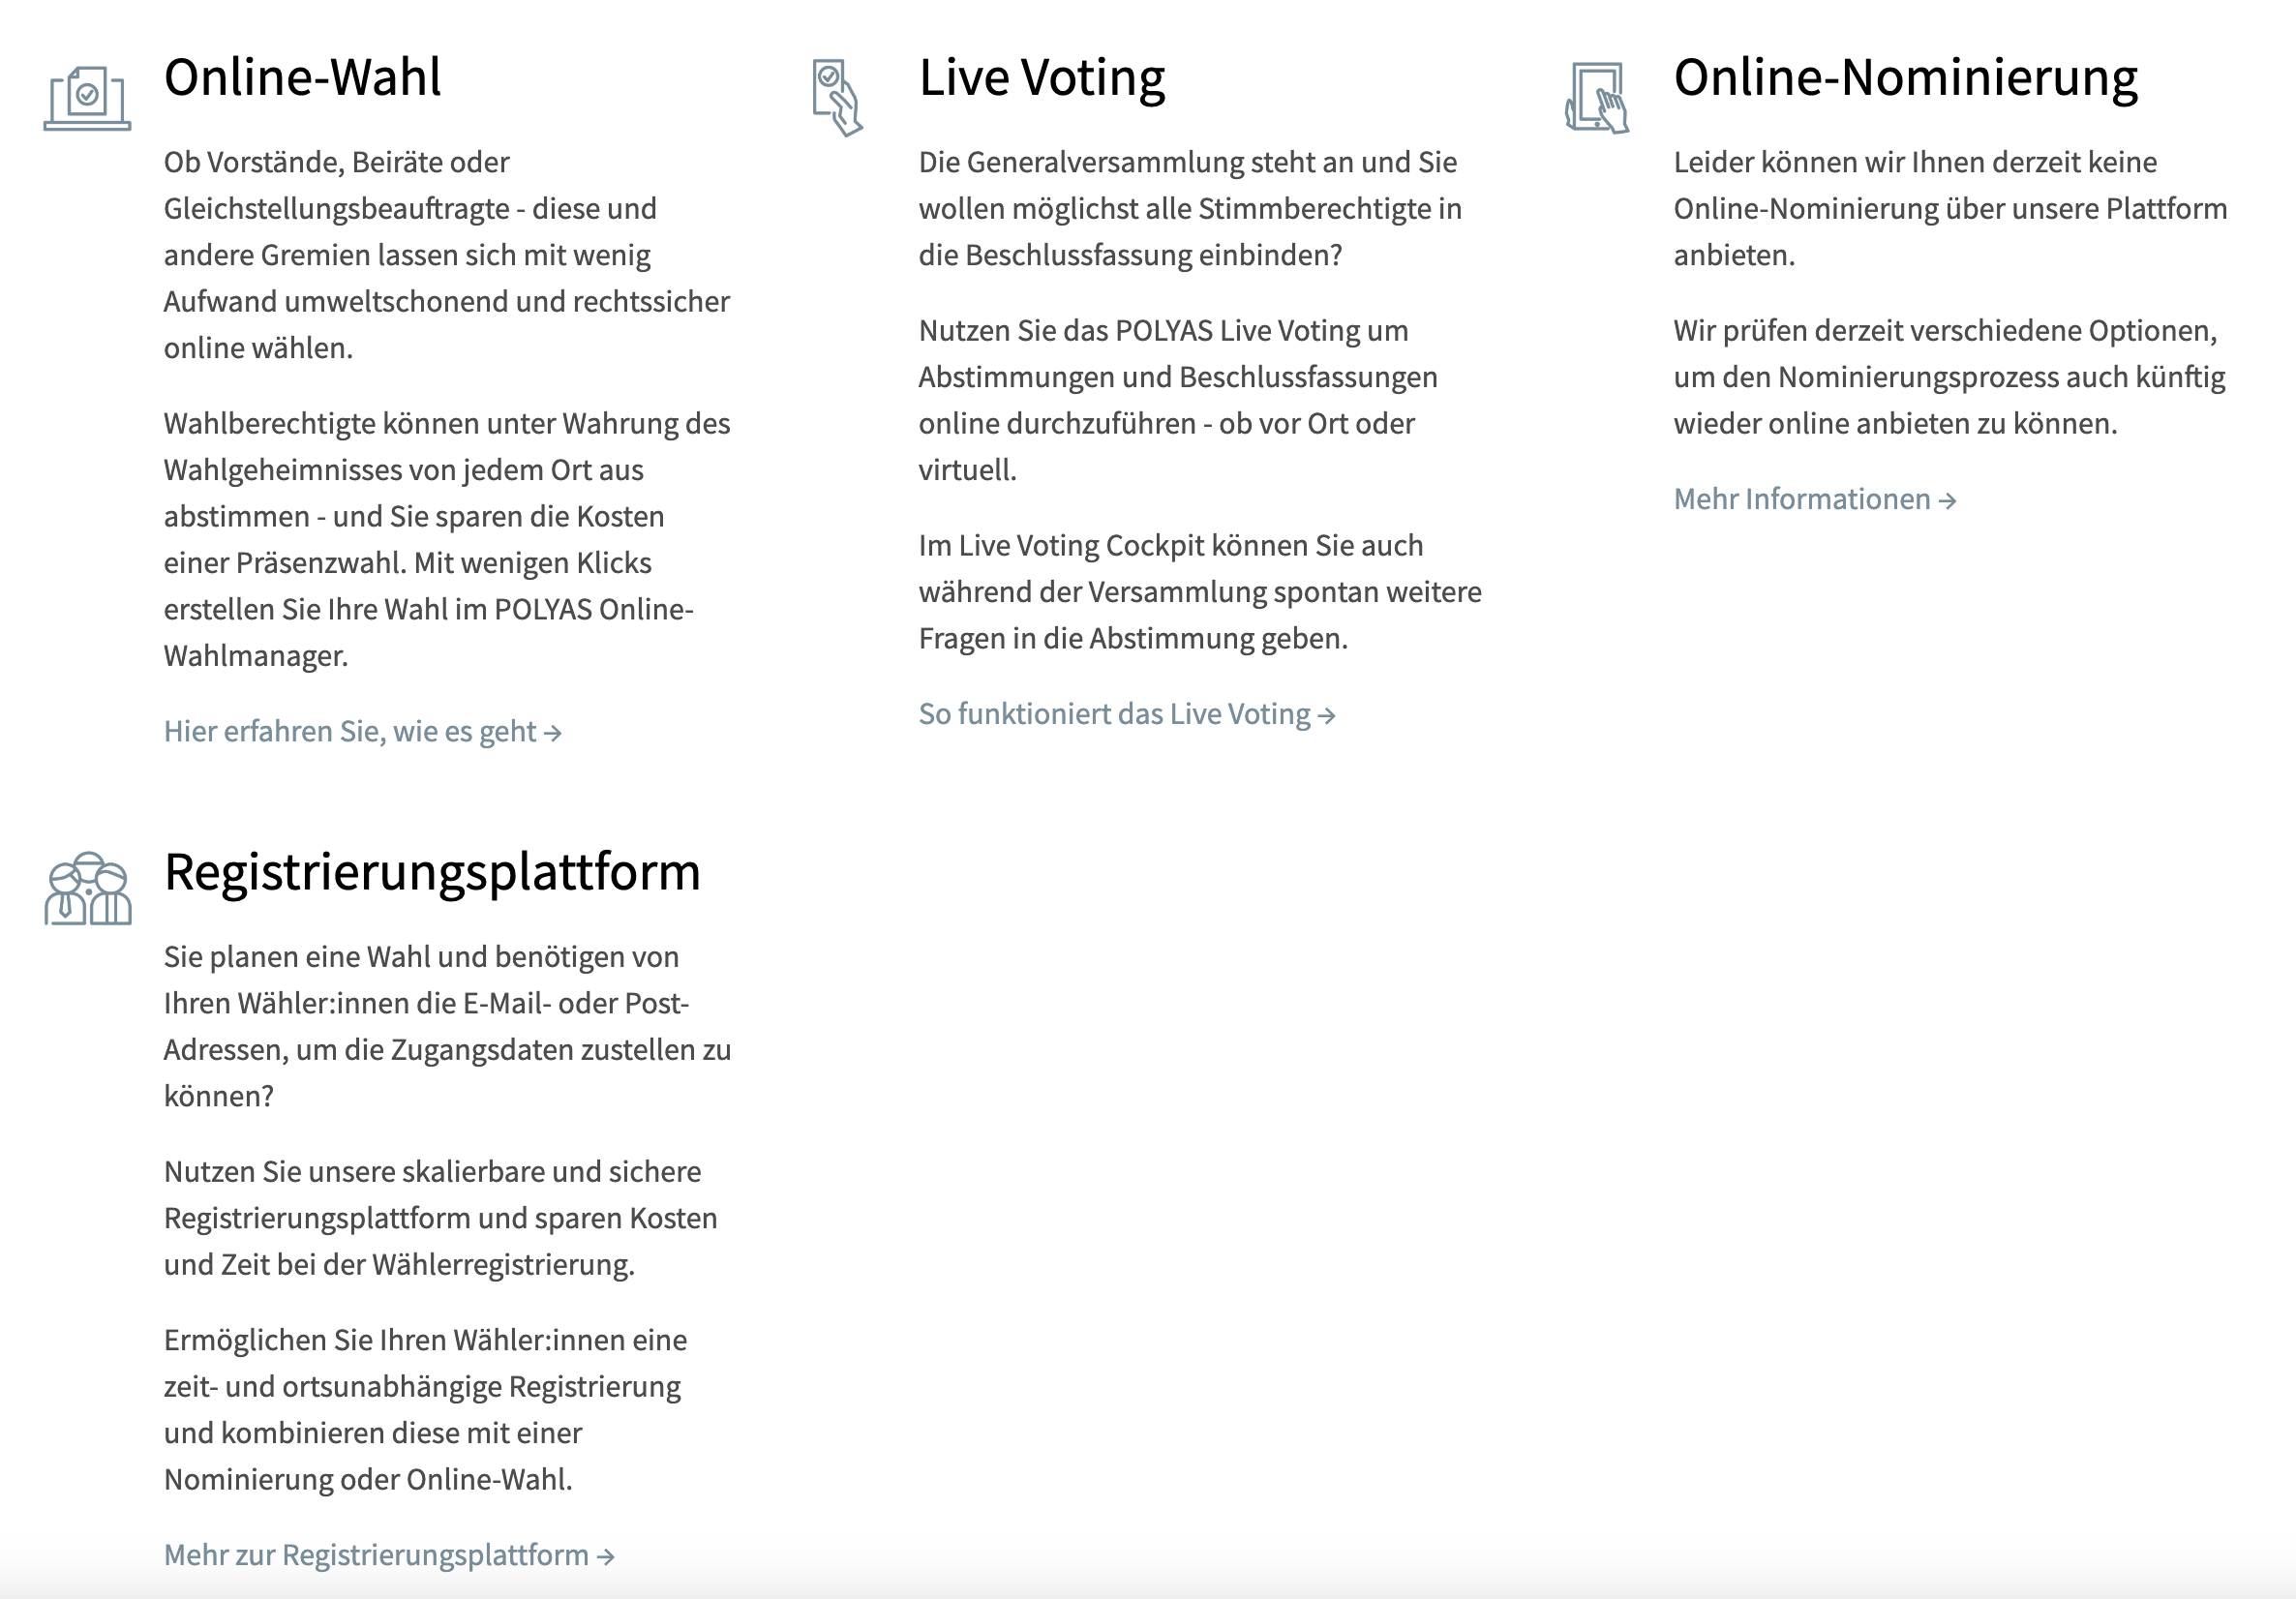
Task: Click the Online-Nominierung tablet touch icon
Action: (1597, 97)
